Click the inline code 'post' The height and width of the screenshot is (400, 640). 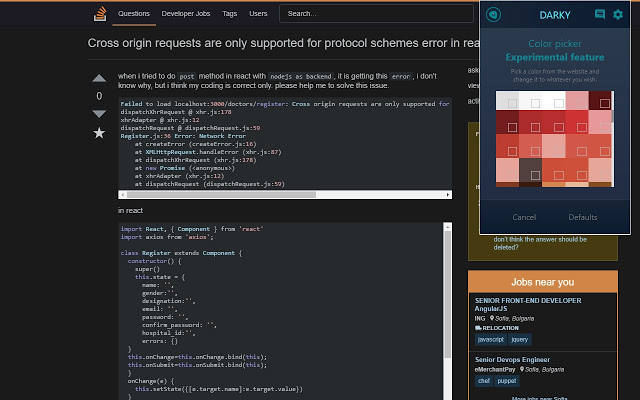(x=187, y=76)
